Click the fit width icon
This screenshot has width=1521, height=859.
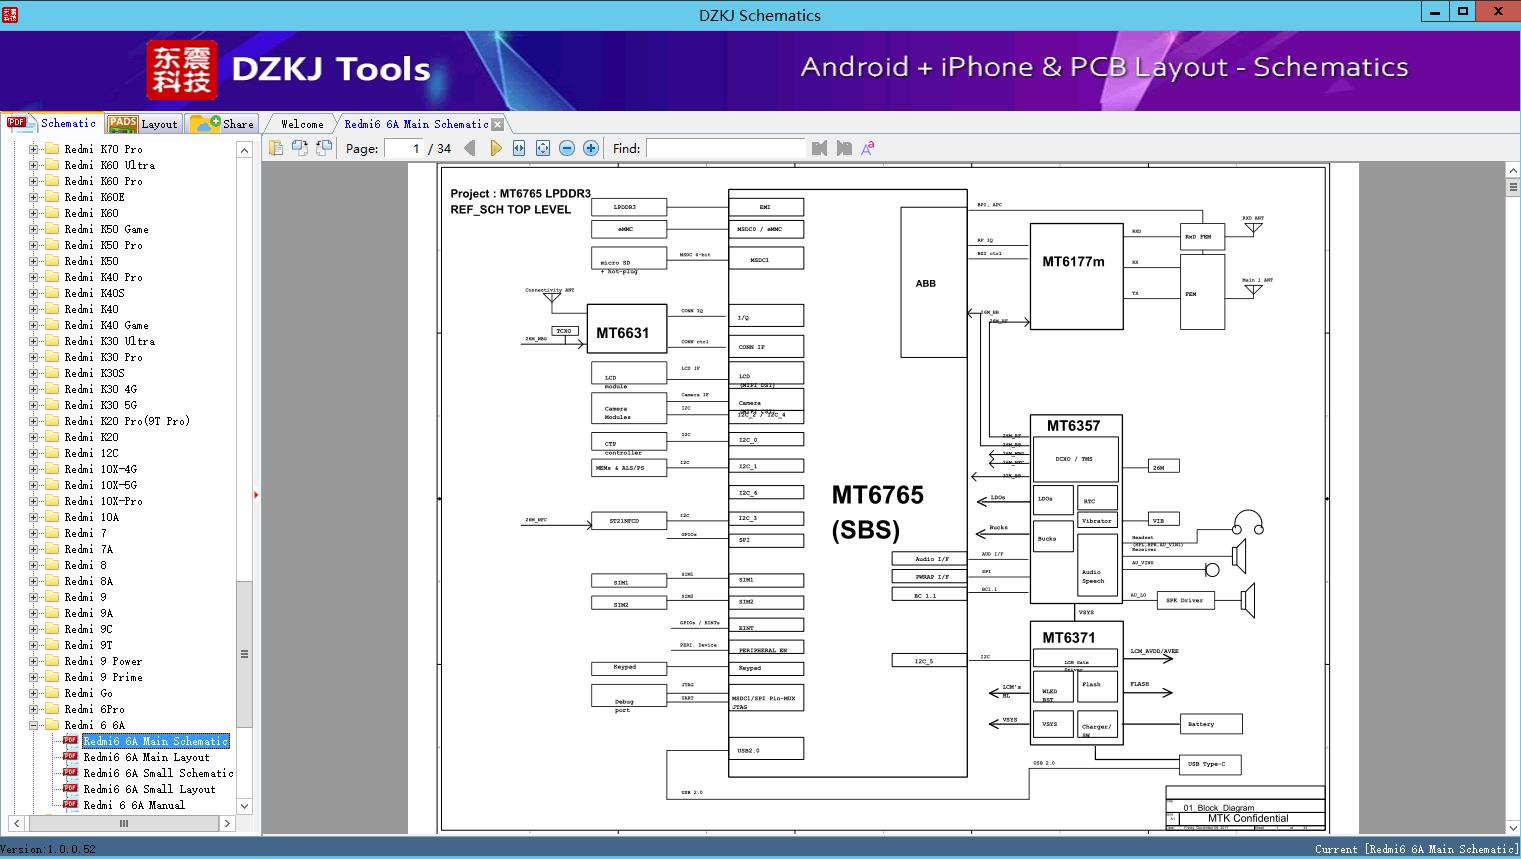click(x=519, y=148)
